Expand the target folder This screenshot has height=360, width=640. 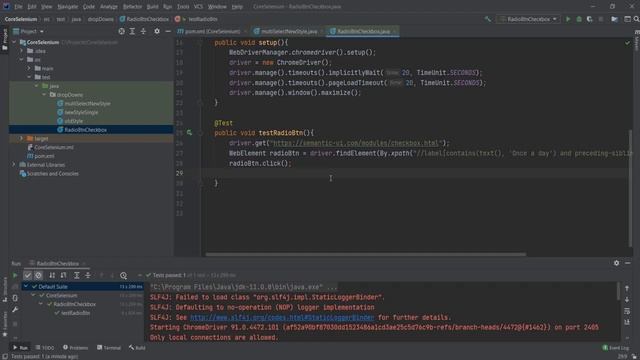tap(22, 138)
